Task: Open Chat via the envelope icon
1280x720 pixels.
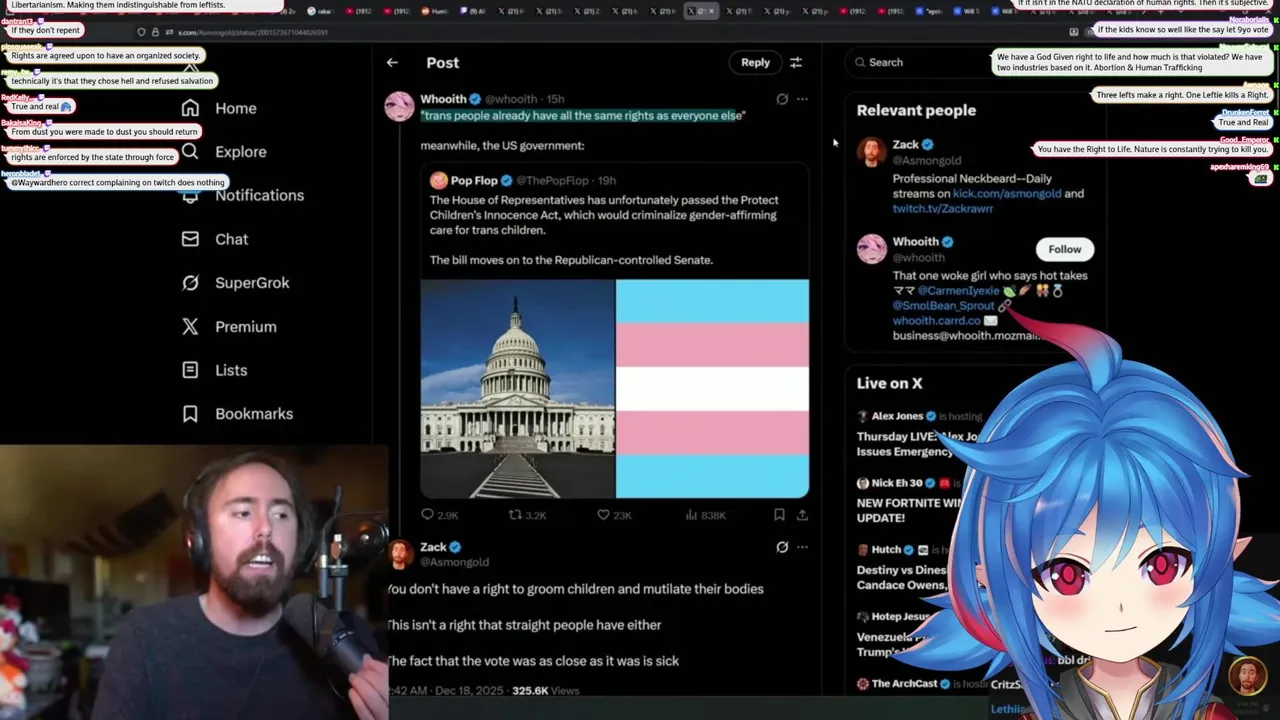Action: 190,239
